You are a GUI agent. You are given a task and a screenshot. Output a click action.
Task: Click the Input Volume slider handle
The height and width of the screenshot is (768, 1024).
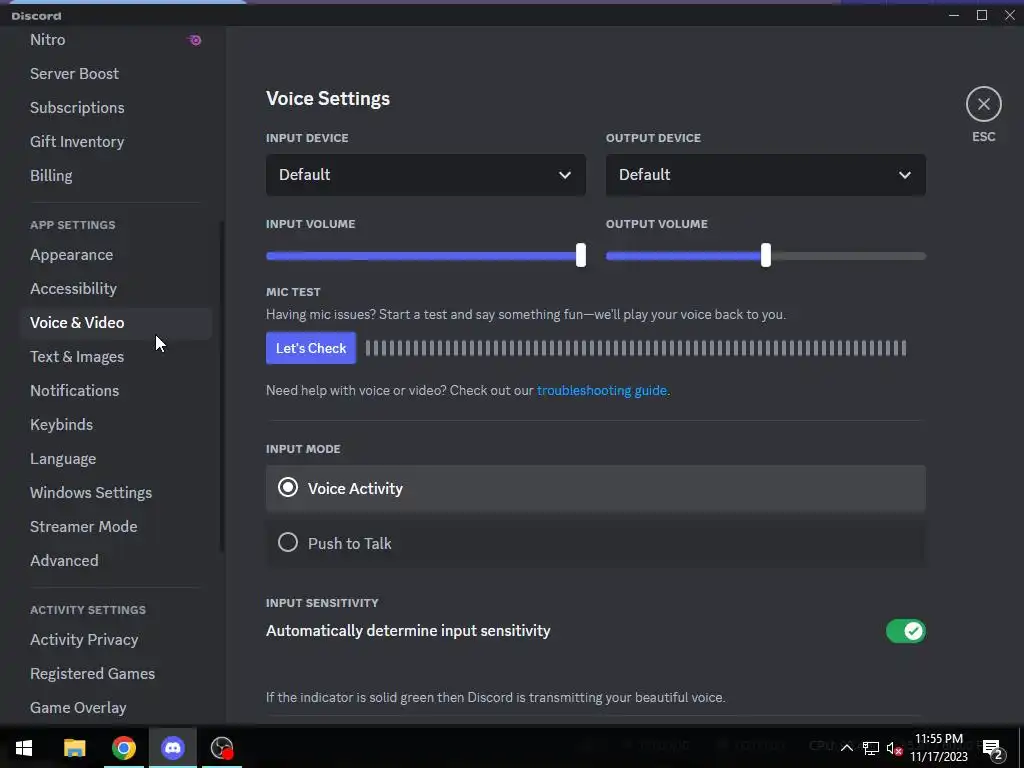click(x=581, y=255)
